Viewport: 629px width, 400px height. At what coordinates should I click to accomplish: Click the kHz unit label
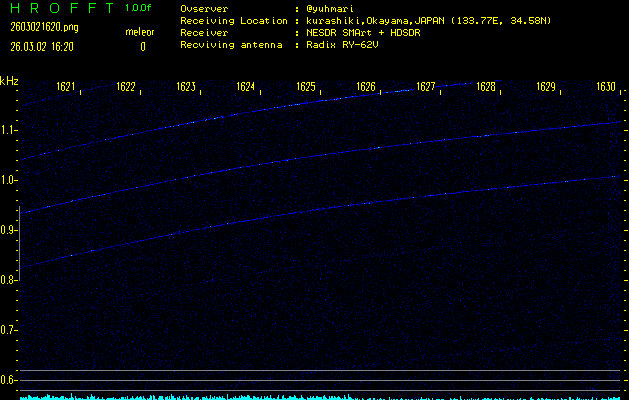click(9, 81)
